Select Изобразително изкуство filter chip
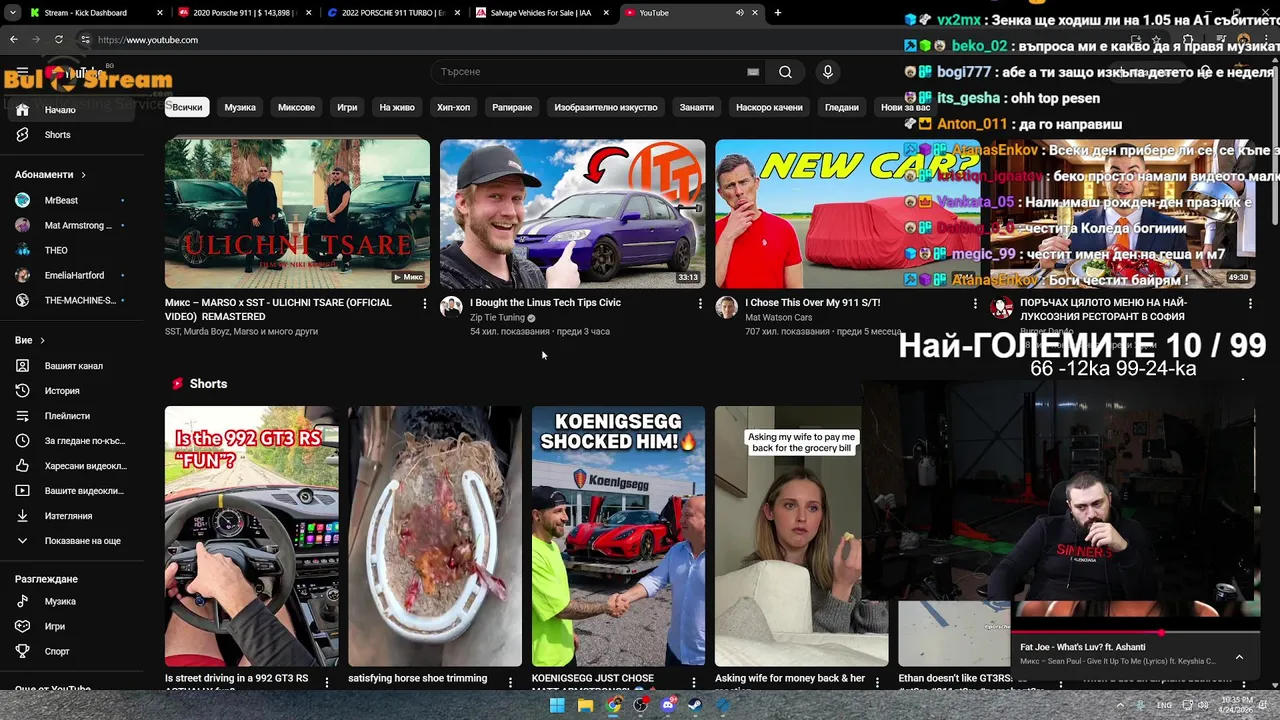Screen dimensions: 1280x720 (x=606, y=107)
